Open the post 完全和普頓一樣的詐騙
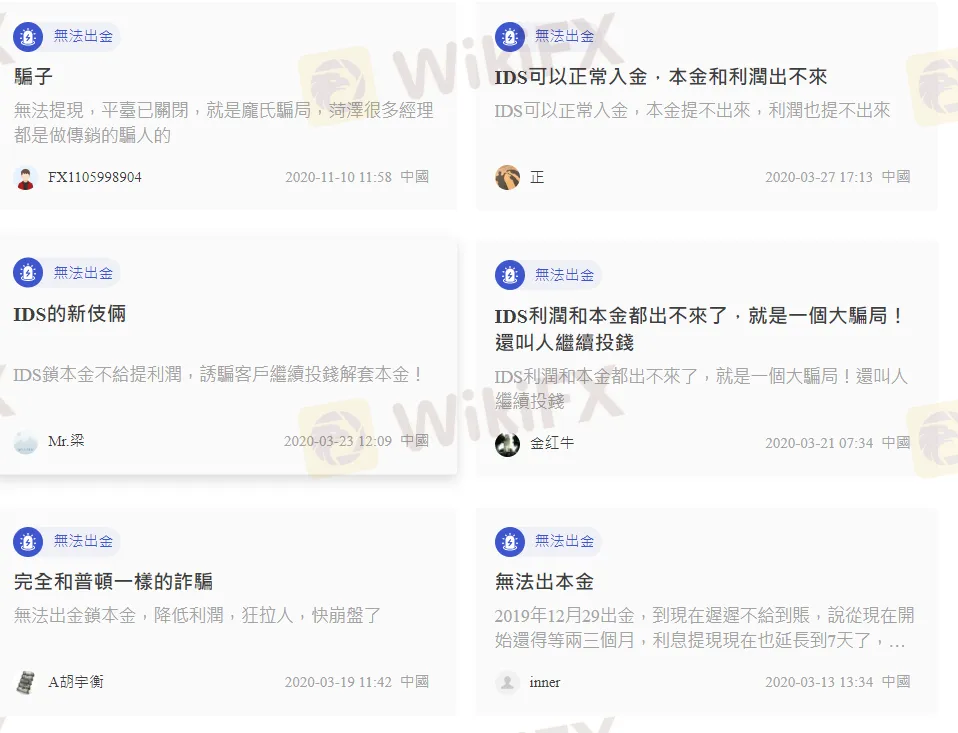 click(x=113, y=582)
